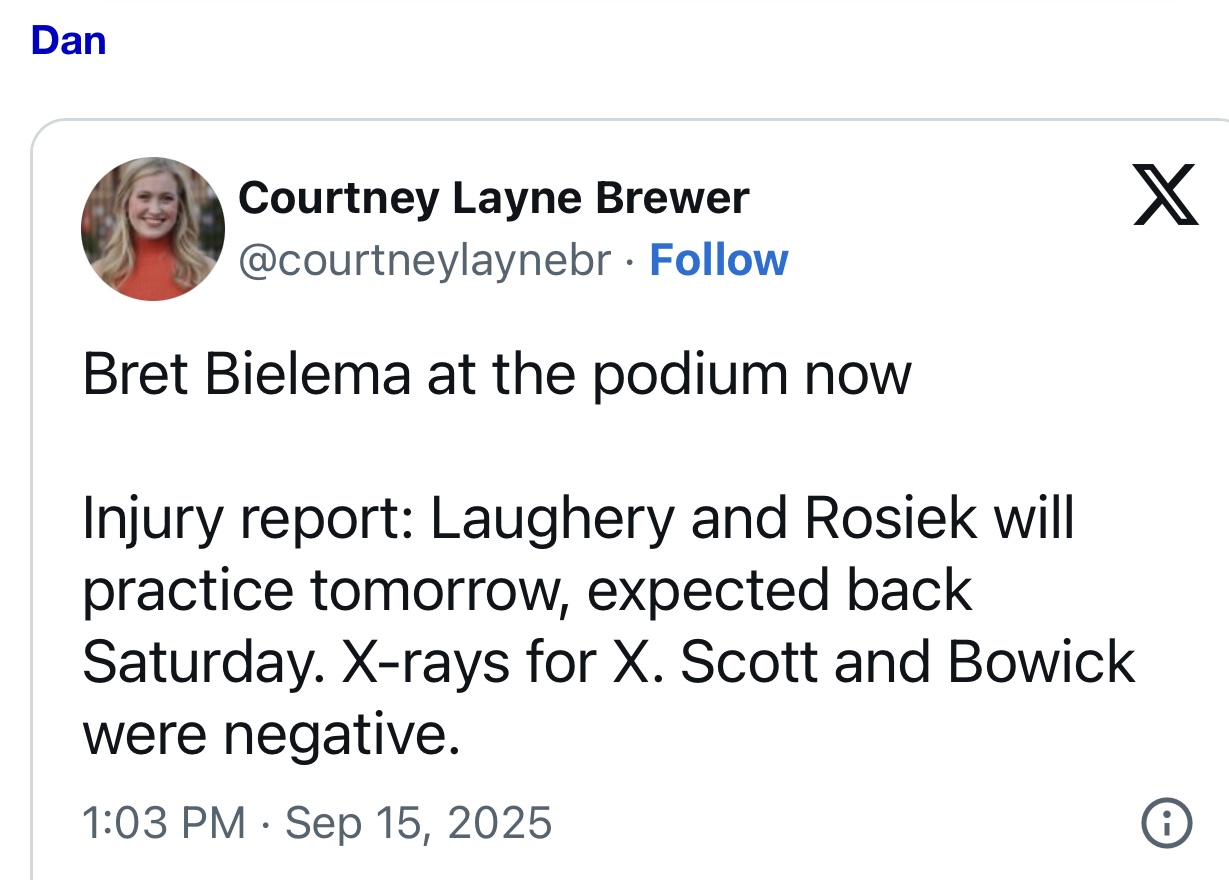Open the @courtneylaynebr handle
Viewport: 1229px width, 880px height.
(424, 260)
